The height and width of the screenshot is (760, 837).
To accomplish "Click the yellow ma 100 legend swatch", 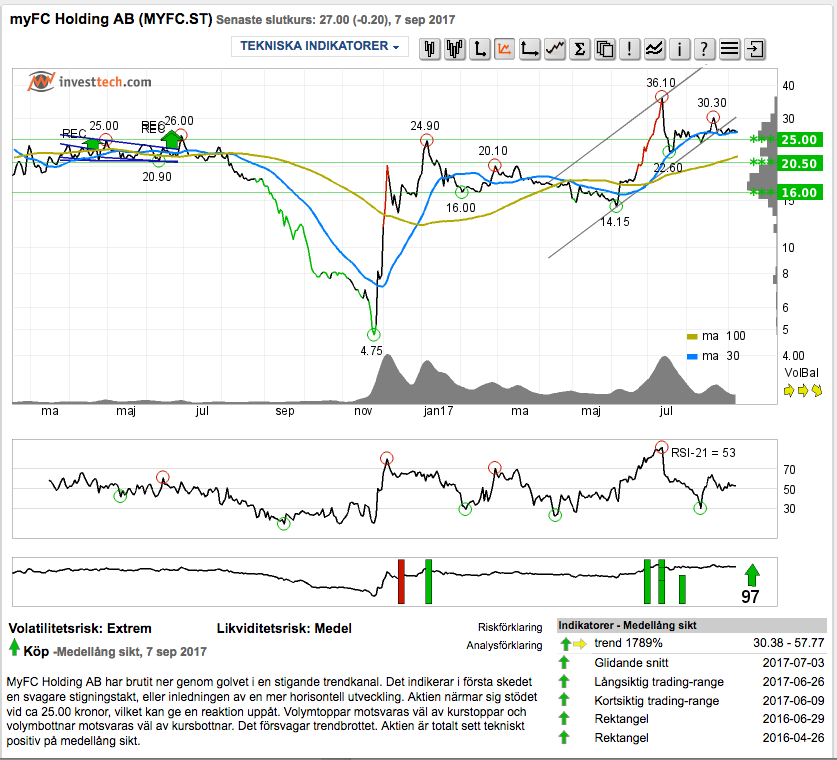I will click(x=692, y=337).
